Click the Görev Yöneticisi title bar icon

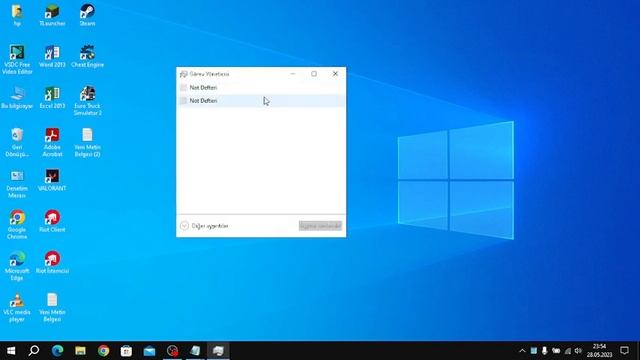tap(184, 74)
